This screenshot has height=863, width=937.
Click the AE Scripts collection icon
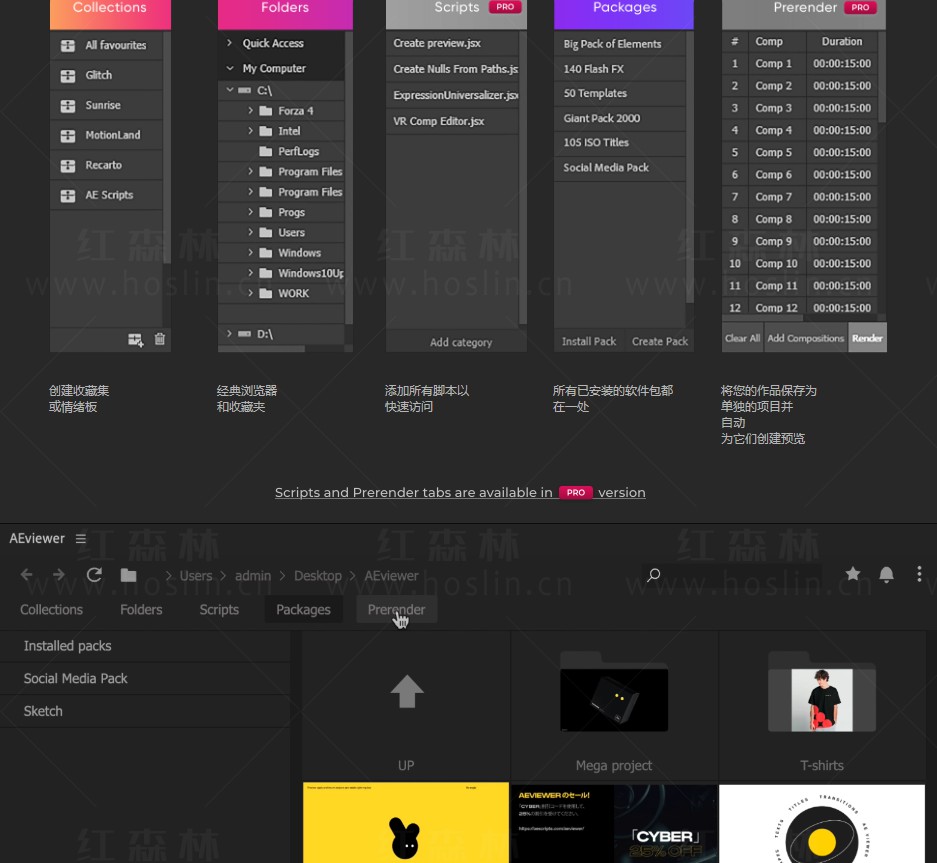[68, 195]
